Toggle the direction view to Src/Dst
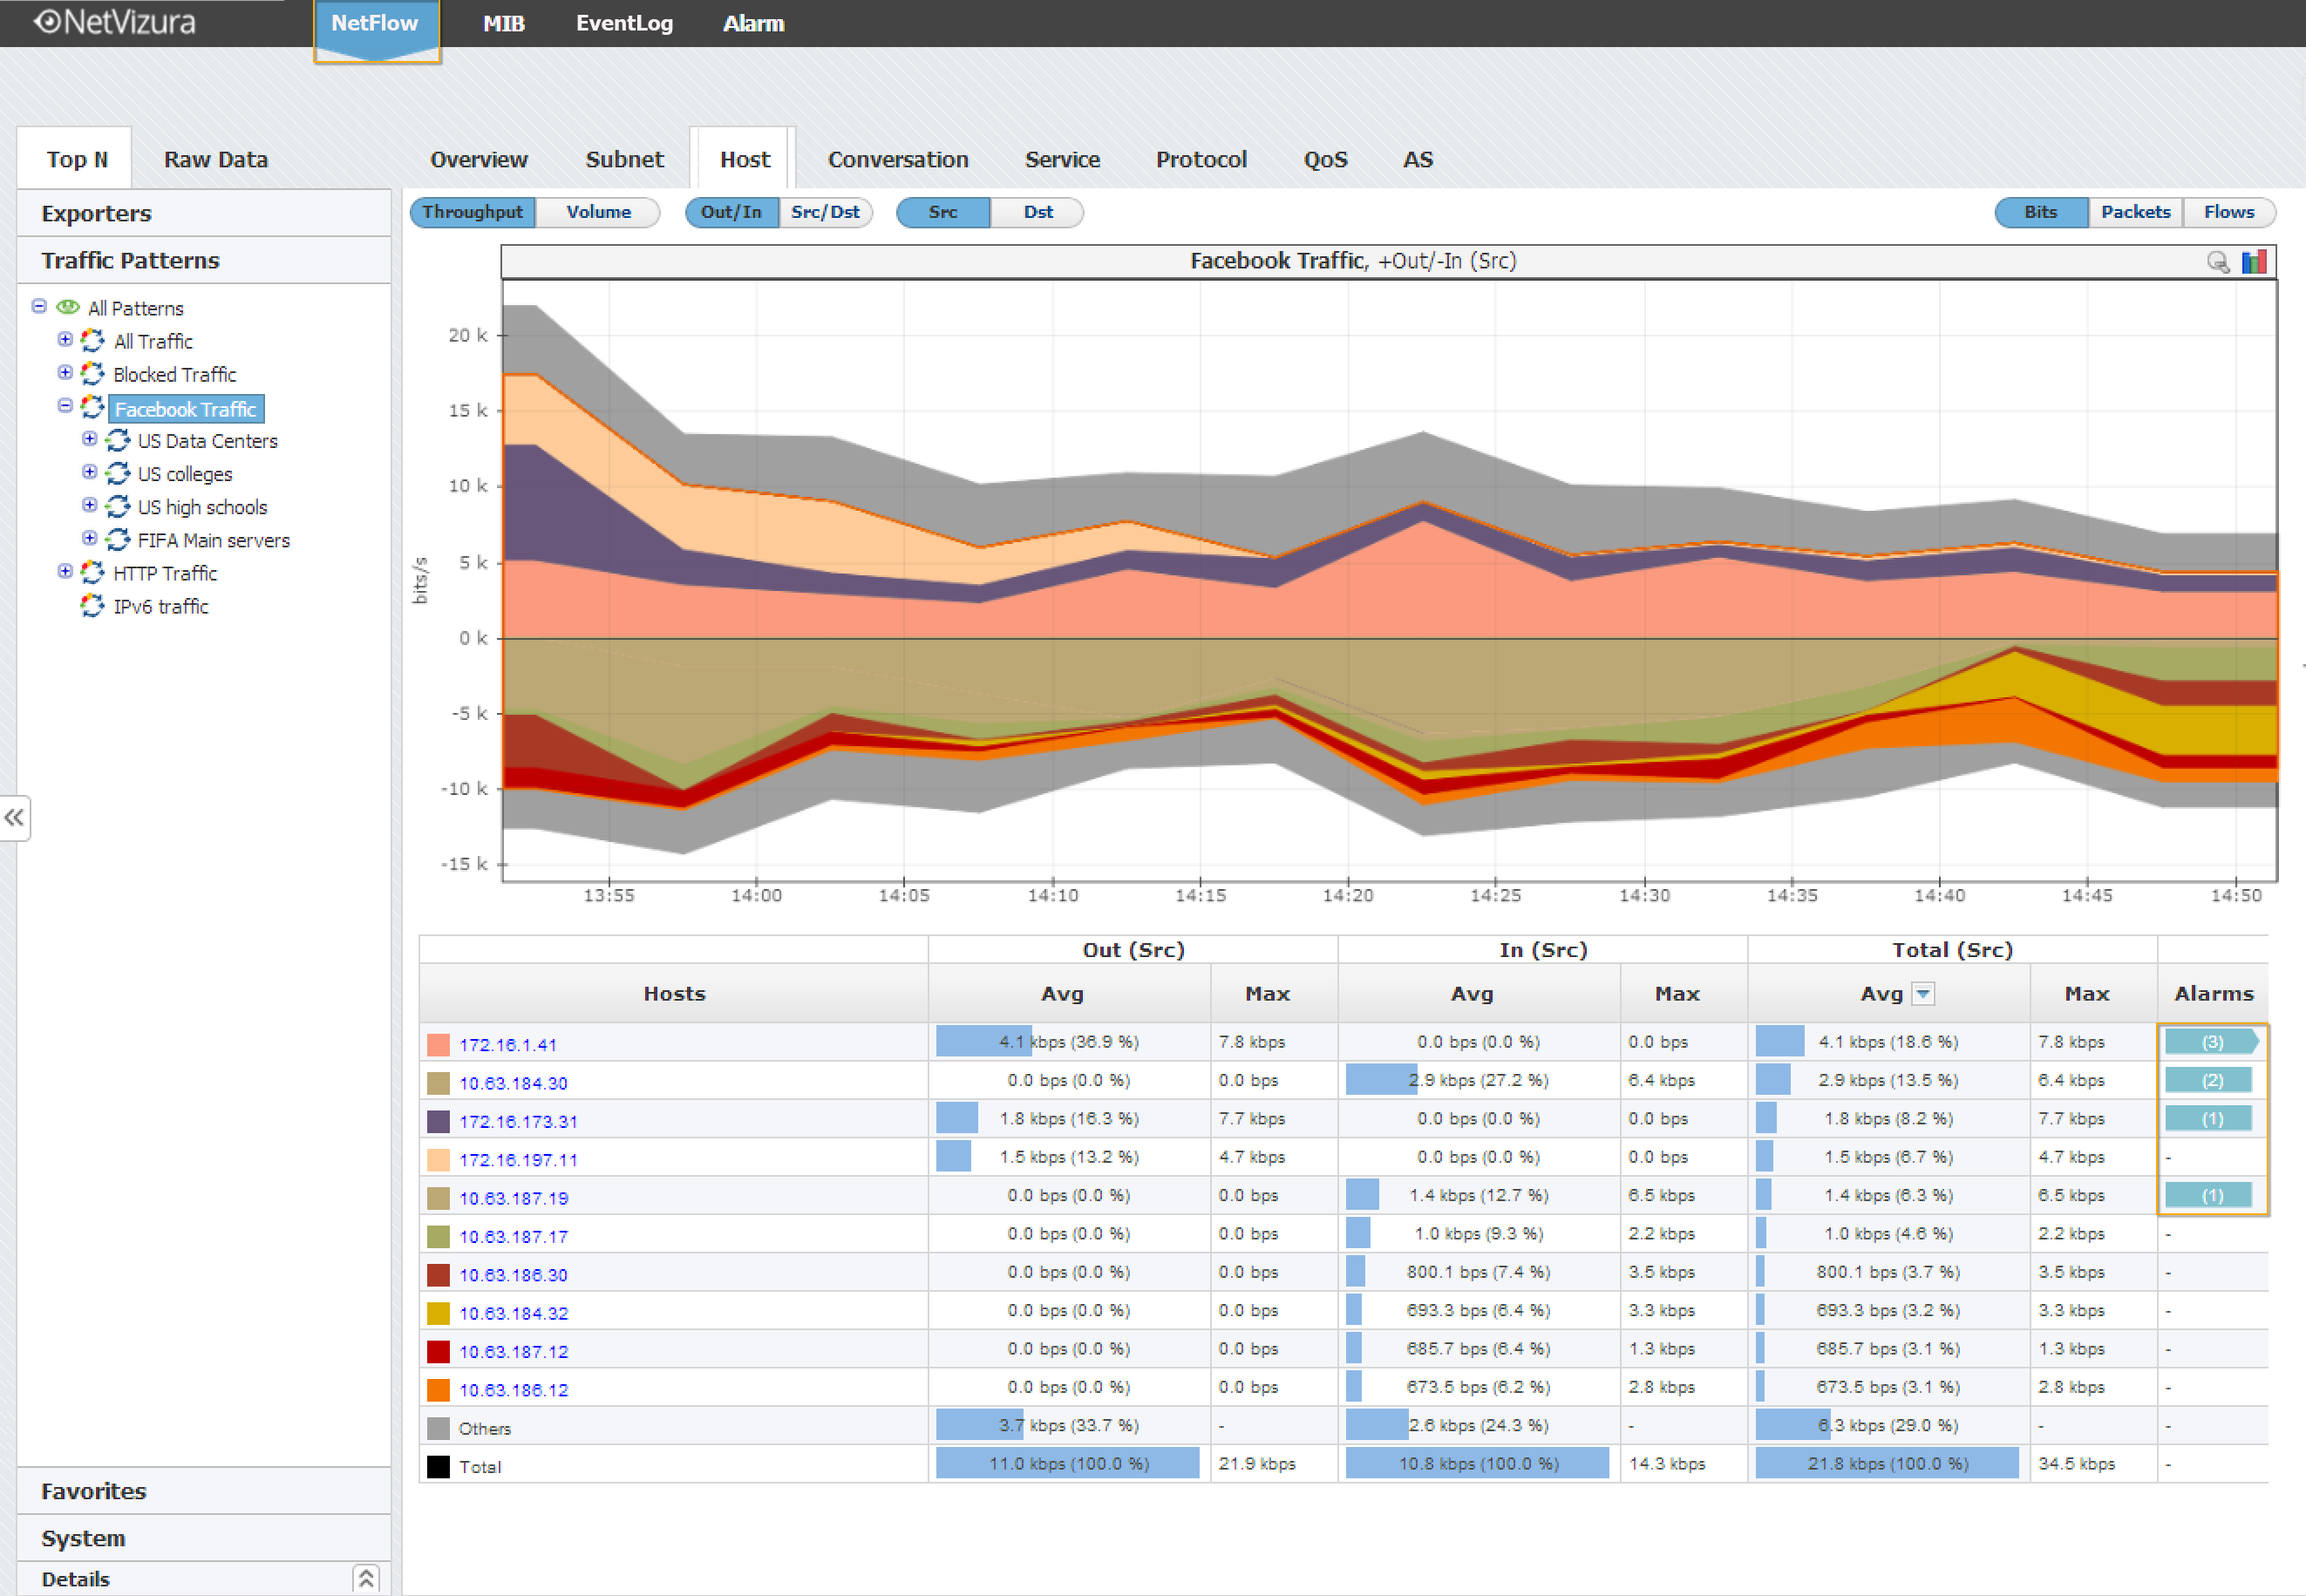This screenshot has width=2306, height=1596. click(x=824, y=212)
